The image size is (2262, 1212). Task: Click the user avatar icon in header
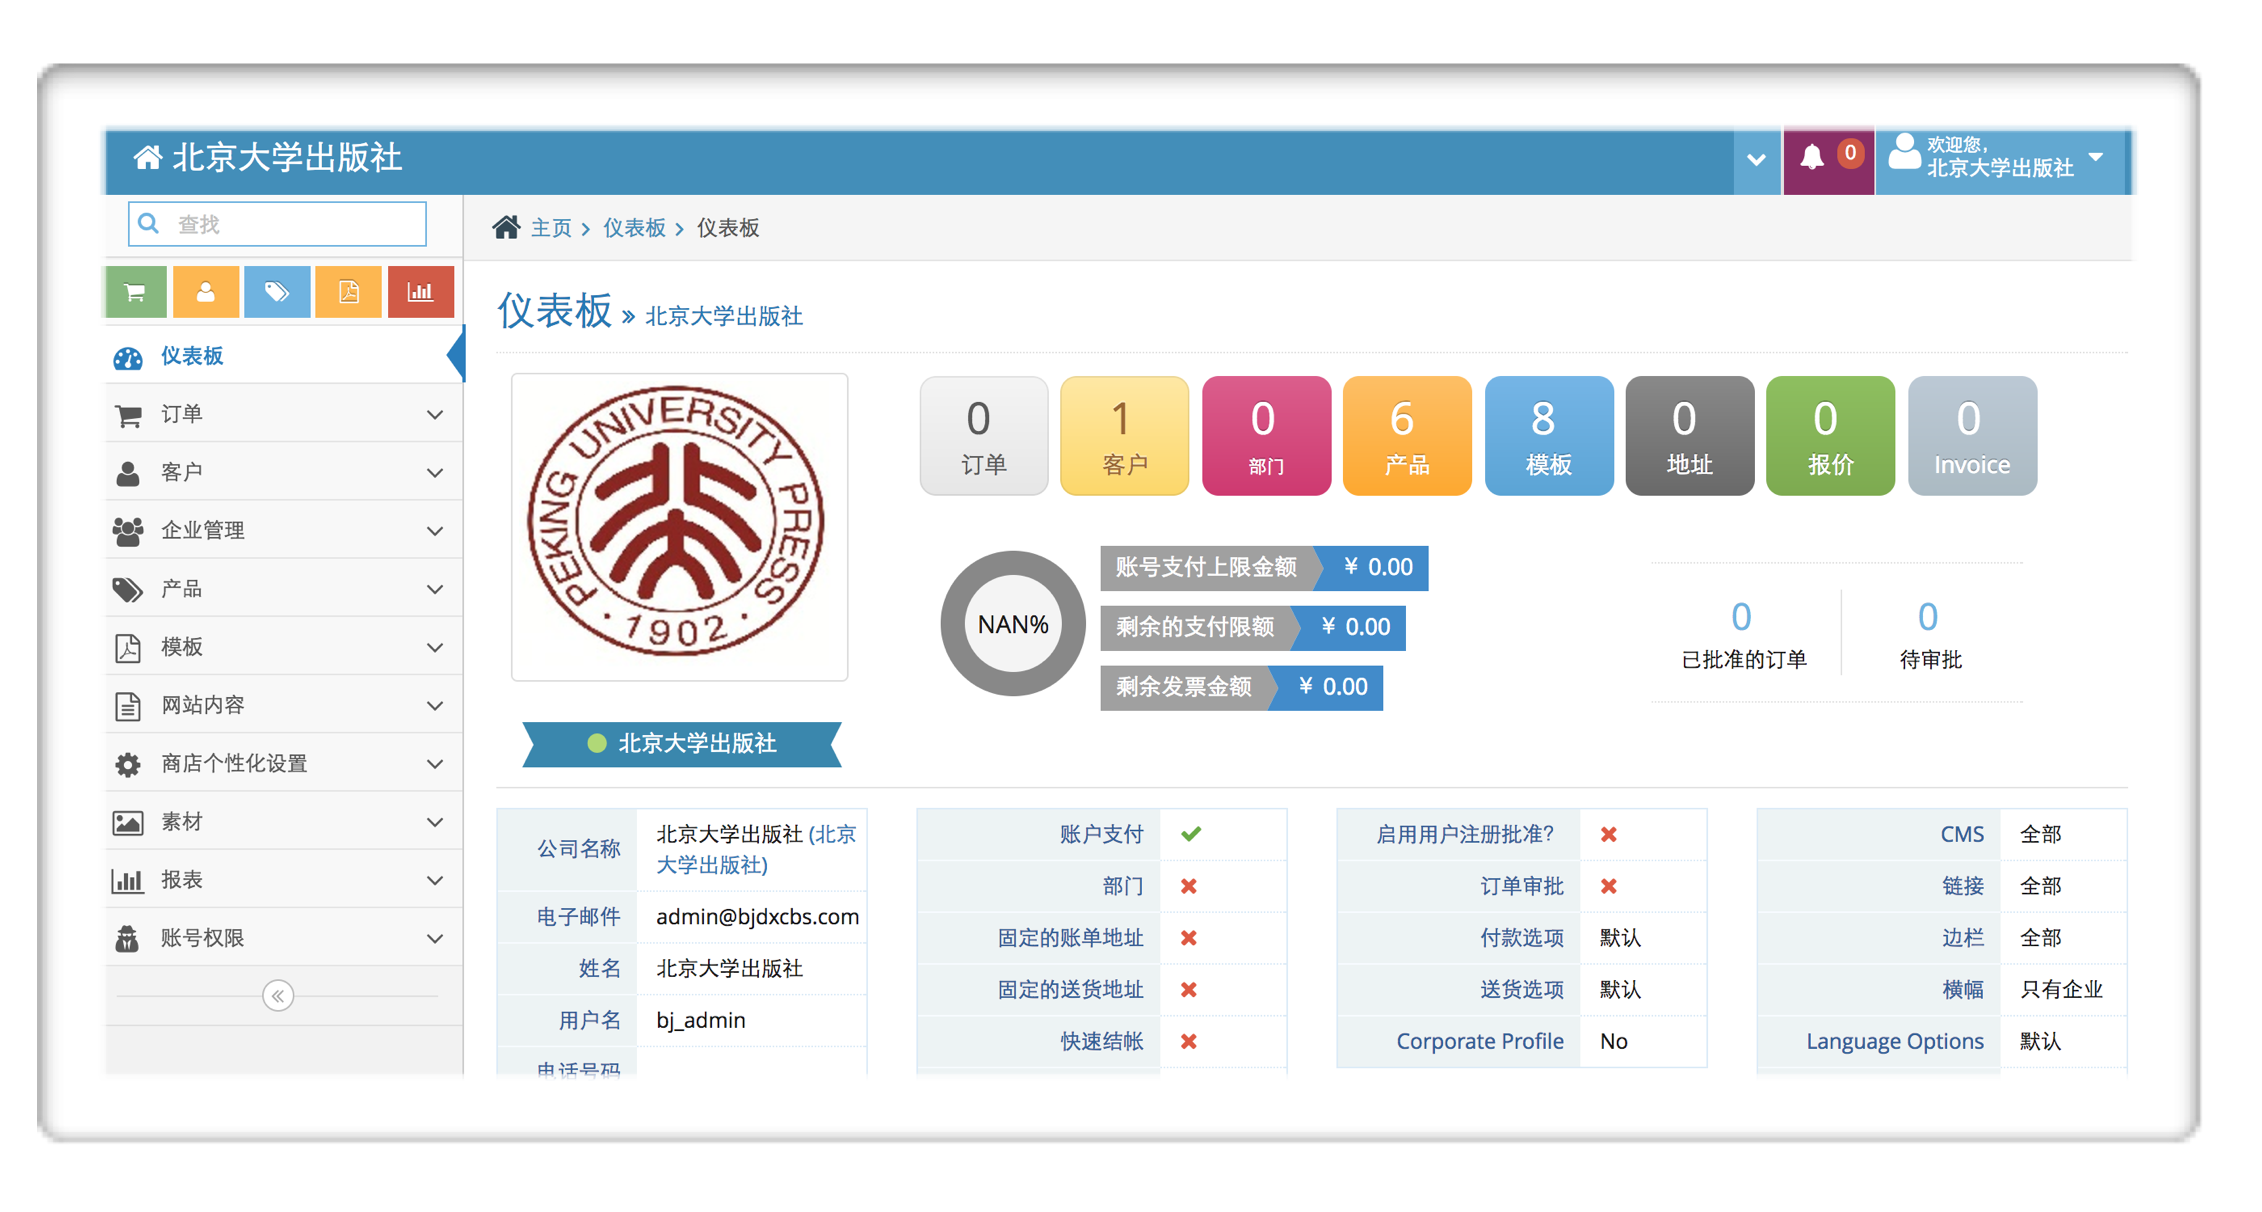pyautogui.click(x=1904, y=152)
